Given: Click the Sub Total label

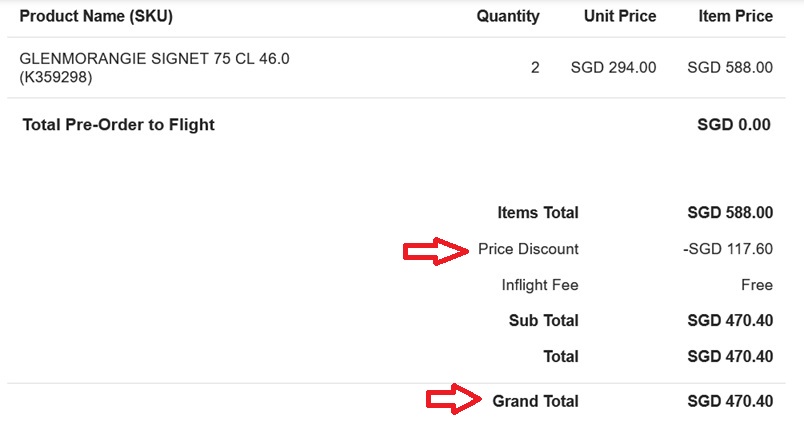Looking at the screenshot, I should click(544, 321).
